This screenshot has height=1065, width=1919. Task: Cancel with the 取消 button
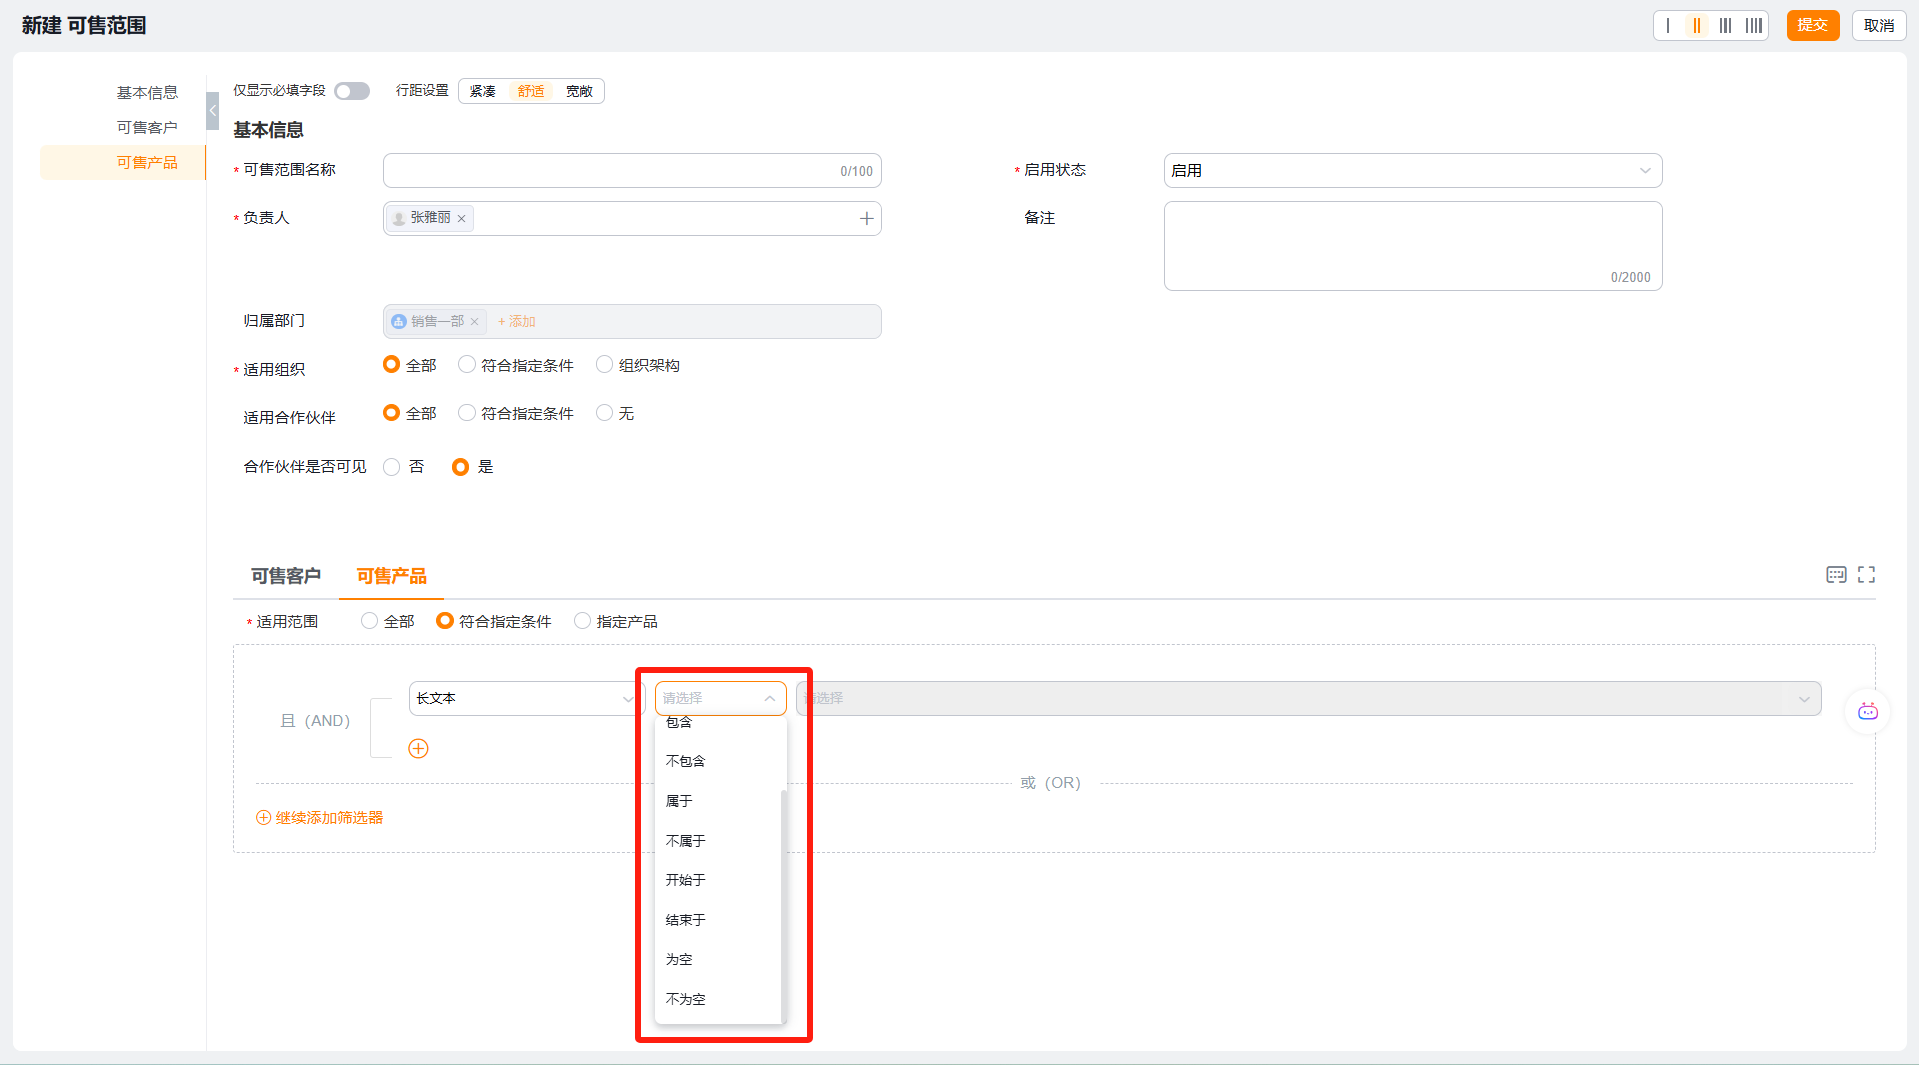(x=1879, y=26)
